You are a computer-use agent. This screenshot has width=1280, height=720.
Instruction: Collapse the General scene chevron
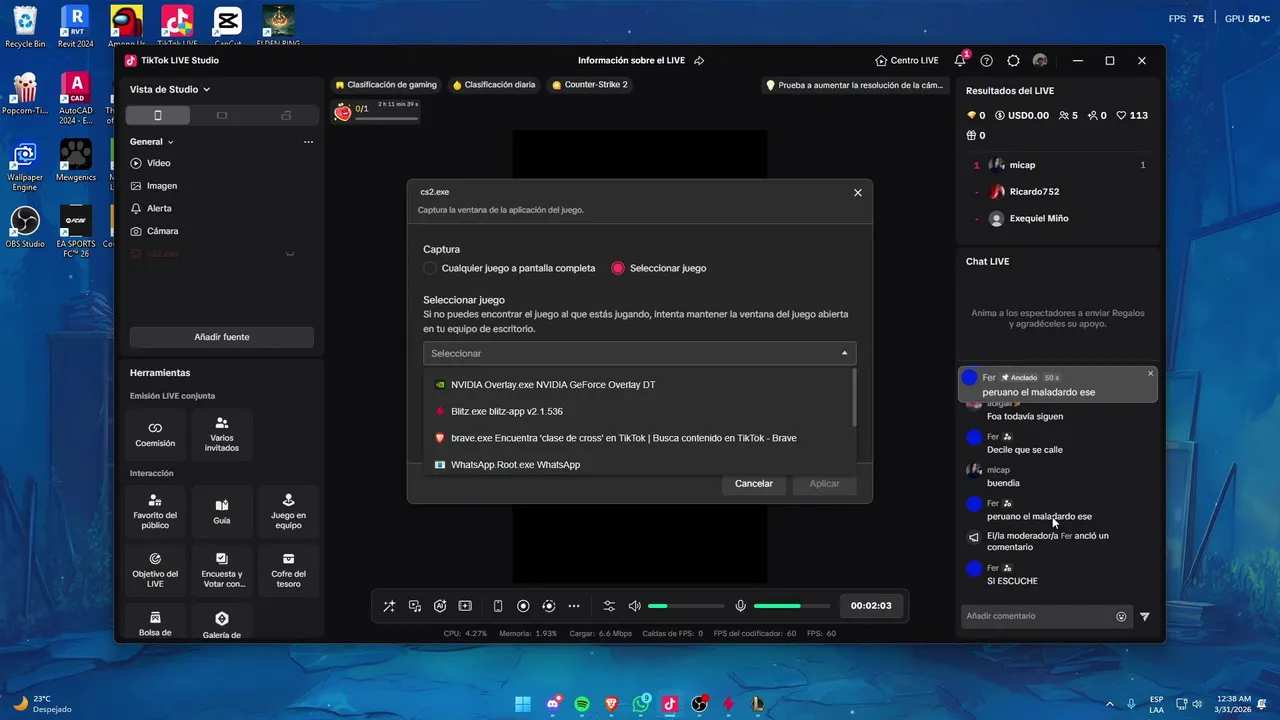[171, 142]
